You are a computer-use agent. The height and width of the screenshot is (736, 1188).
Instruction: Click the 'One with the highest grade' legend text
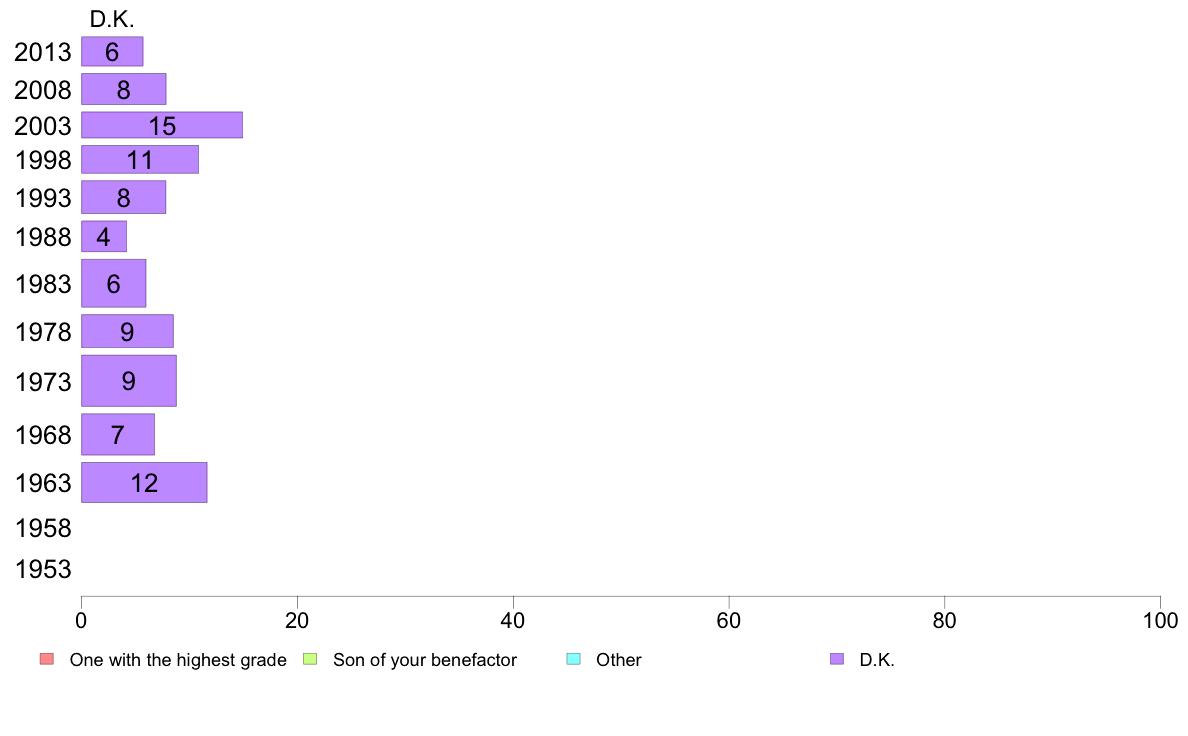(x=178, y=660)
